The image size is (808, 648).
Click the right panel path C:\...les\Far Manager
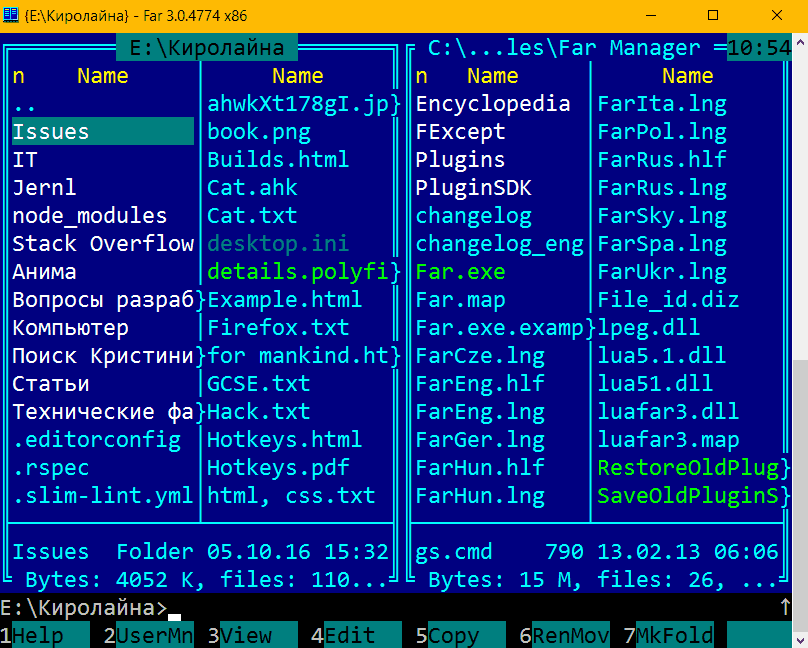(x=564, y=48)
